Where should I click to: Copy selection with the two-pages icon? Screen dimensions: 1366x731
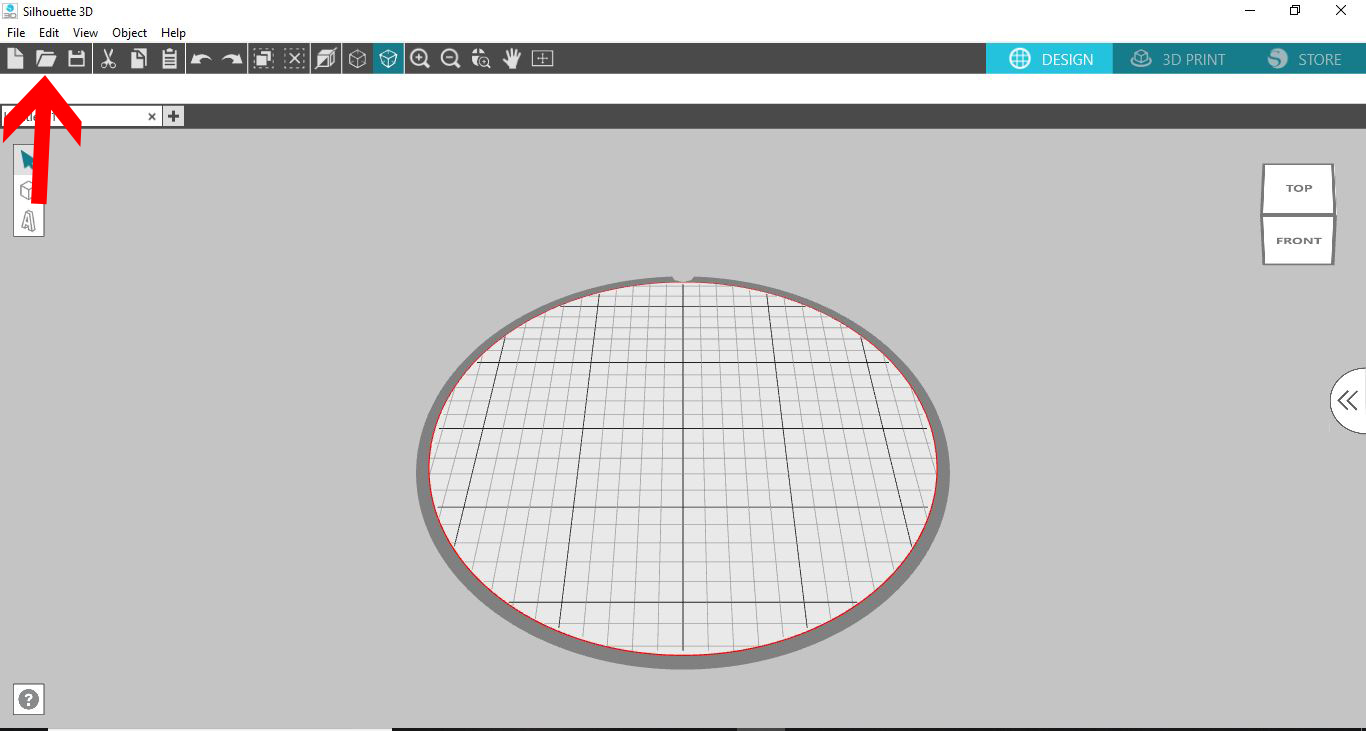coord(139,59)
